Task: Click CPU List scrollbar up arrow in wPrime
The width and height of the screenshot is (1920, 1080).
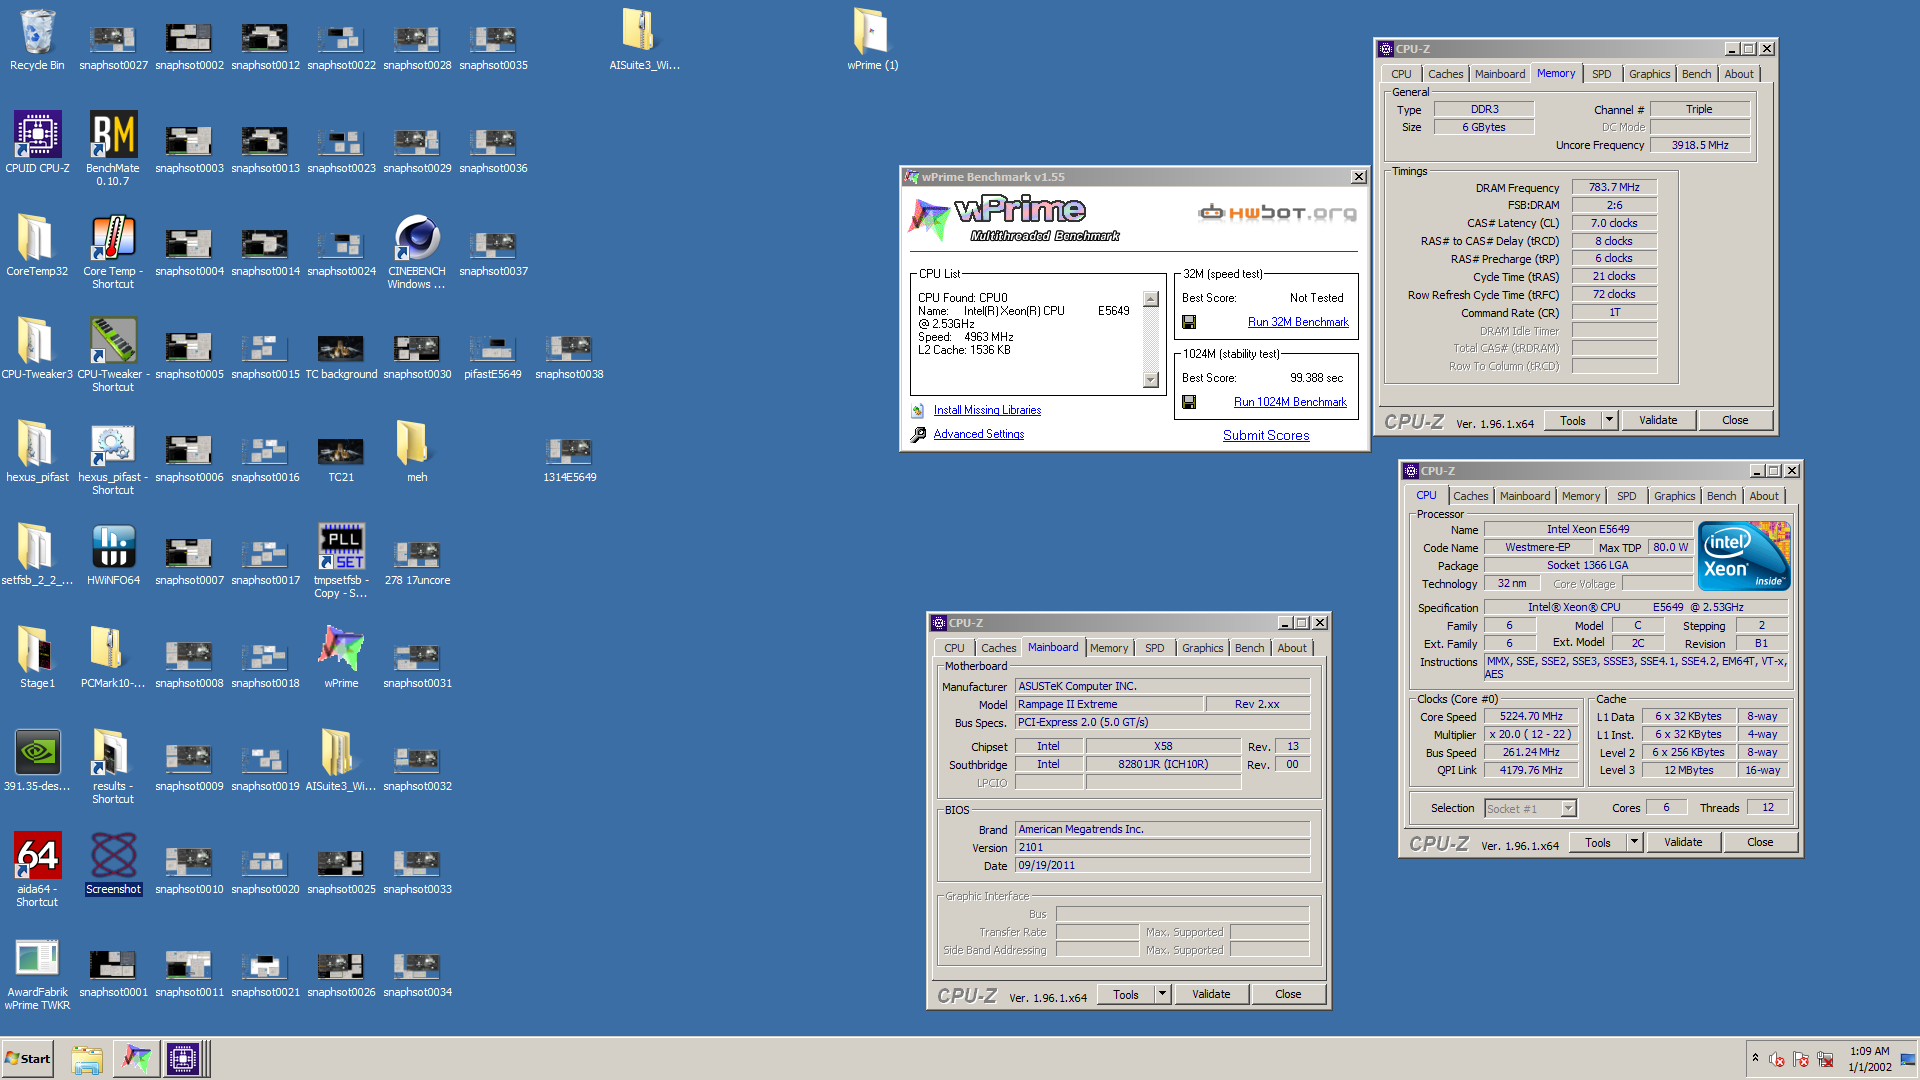Action: [1151, 299]
